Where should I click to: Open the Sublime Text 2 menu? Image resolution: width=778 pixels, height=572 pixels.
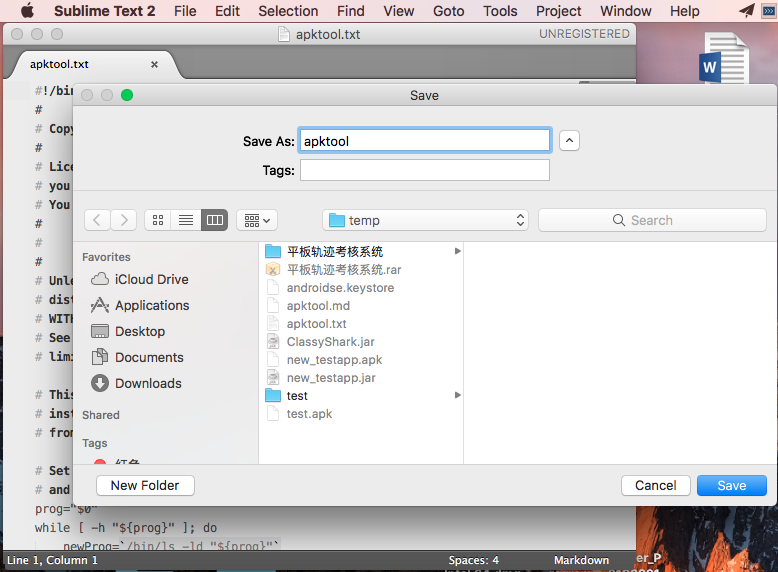tap(104, 11)
